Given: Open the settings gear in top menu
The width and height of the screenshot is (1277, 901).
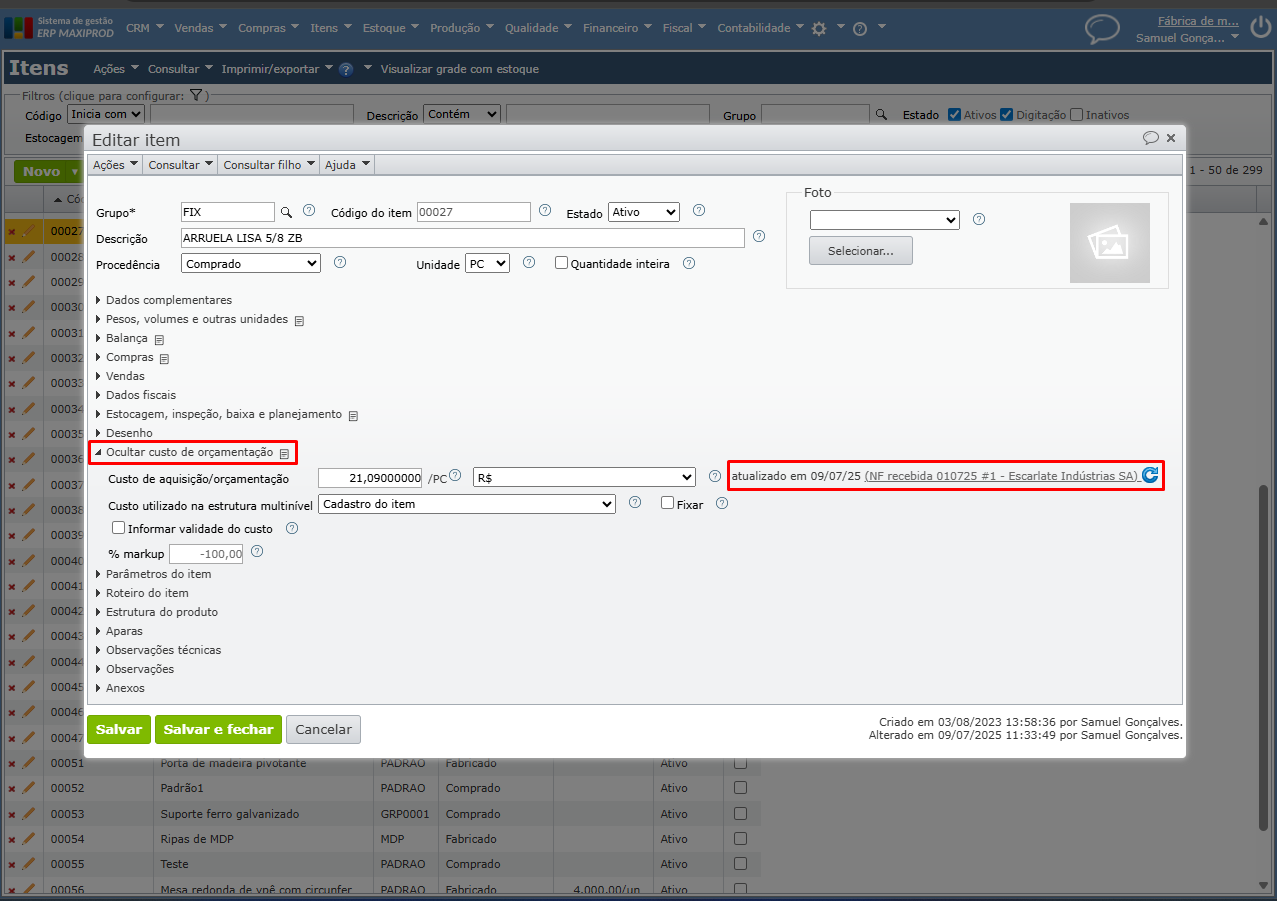Looking at the screenshot, I should [819, 29].
